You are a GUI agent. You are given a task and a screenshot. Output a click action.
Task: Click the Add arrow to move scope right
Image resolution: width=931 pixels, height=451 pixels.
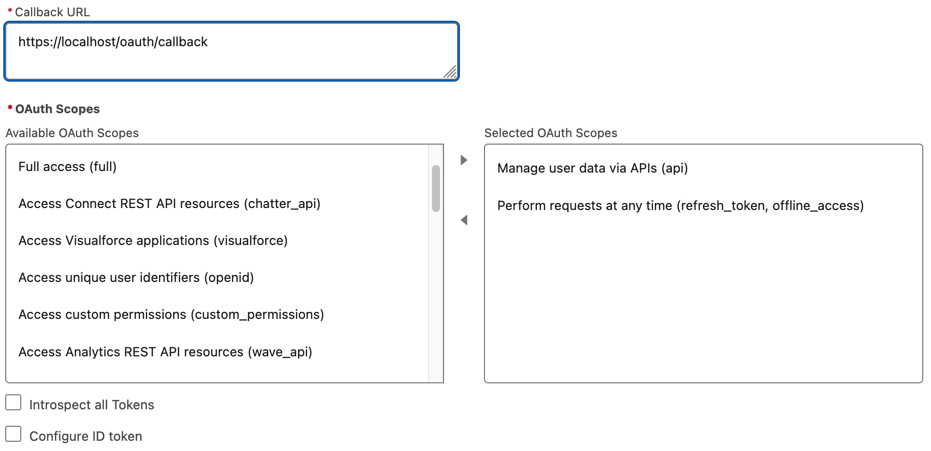[464, 160]
